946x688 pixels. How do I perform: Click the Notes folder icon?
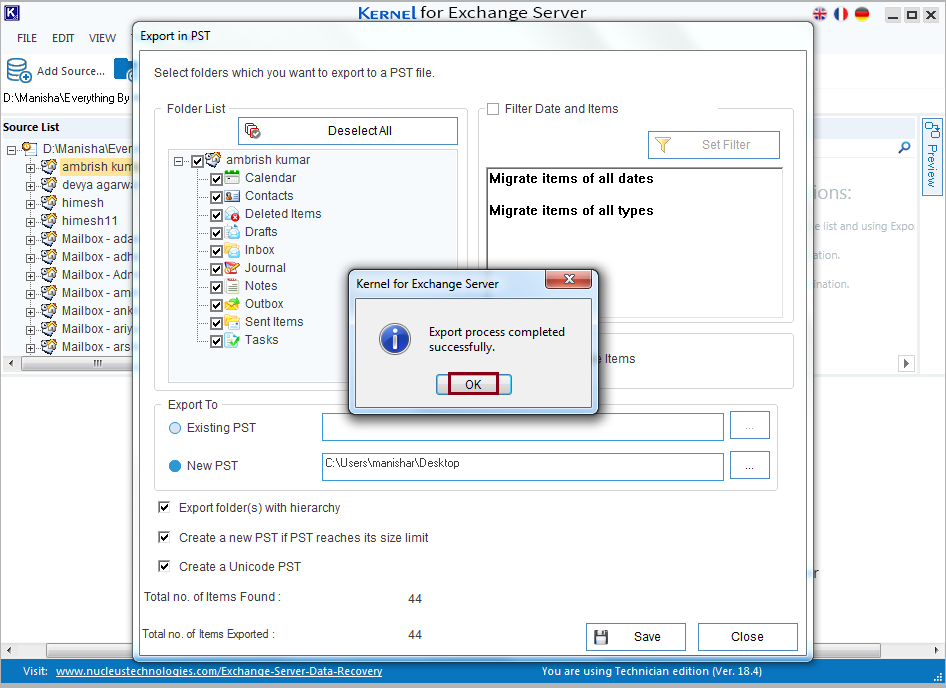tap(232, 286)
